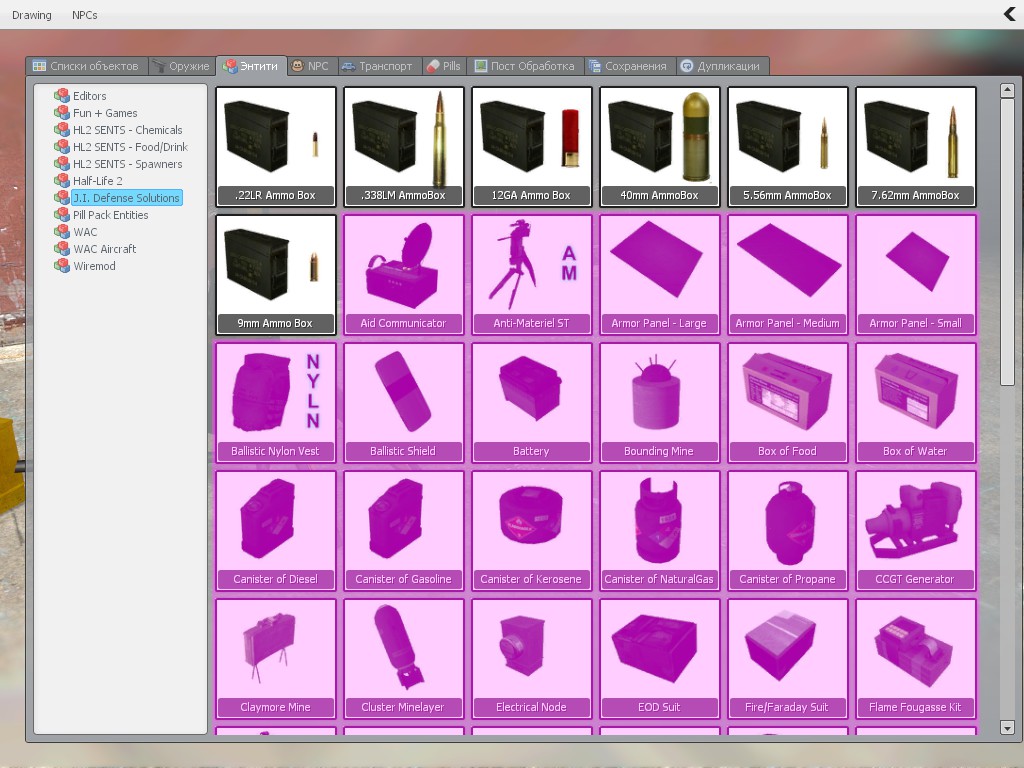Open the NPCs menu
The image size is (1024, 768).
click(84, 15)
